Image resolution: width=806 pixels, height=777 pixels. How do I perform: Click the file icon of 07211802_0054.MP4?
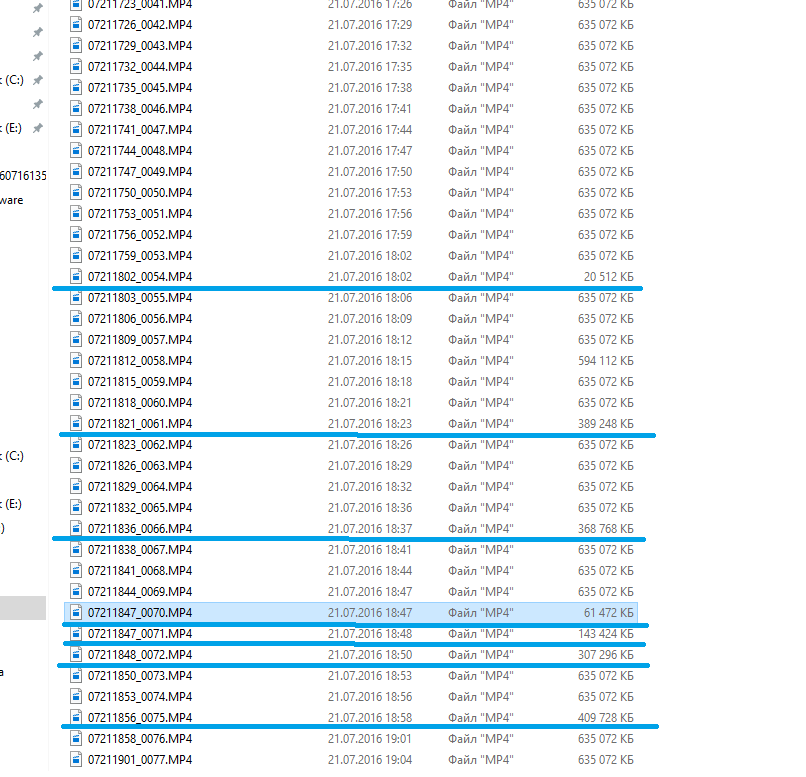[x=76, y=276]
